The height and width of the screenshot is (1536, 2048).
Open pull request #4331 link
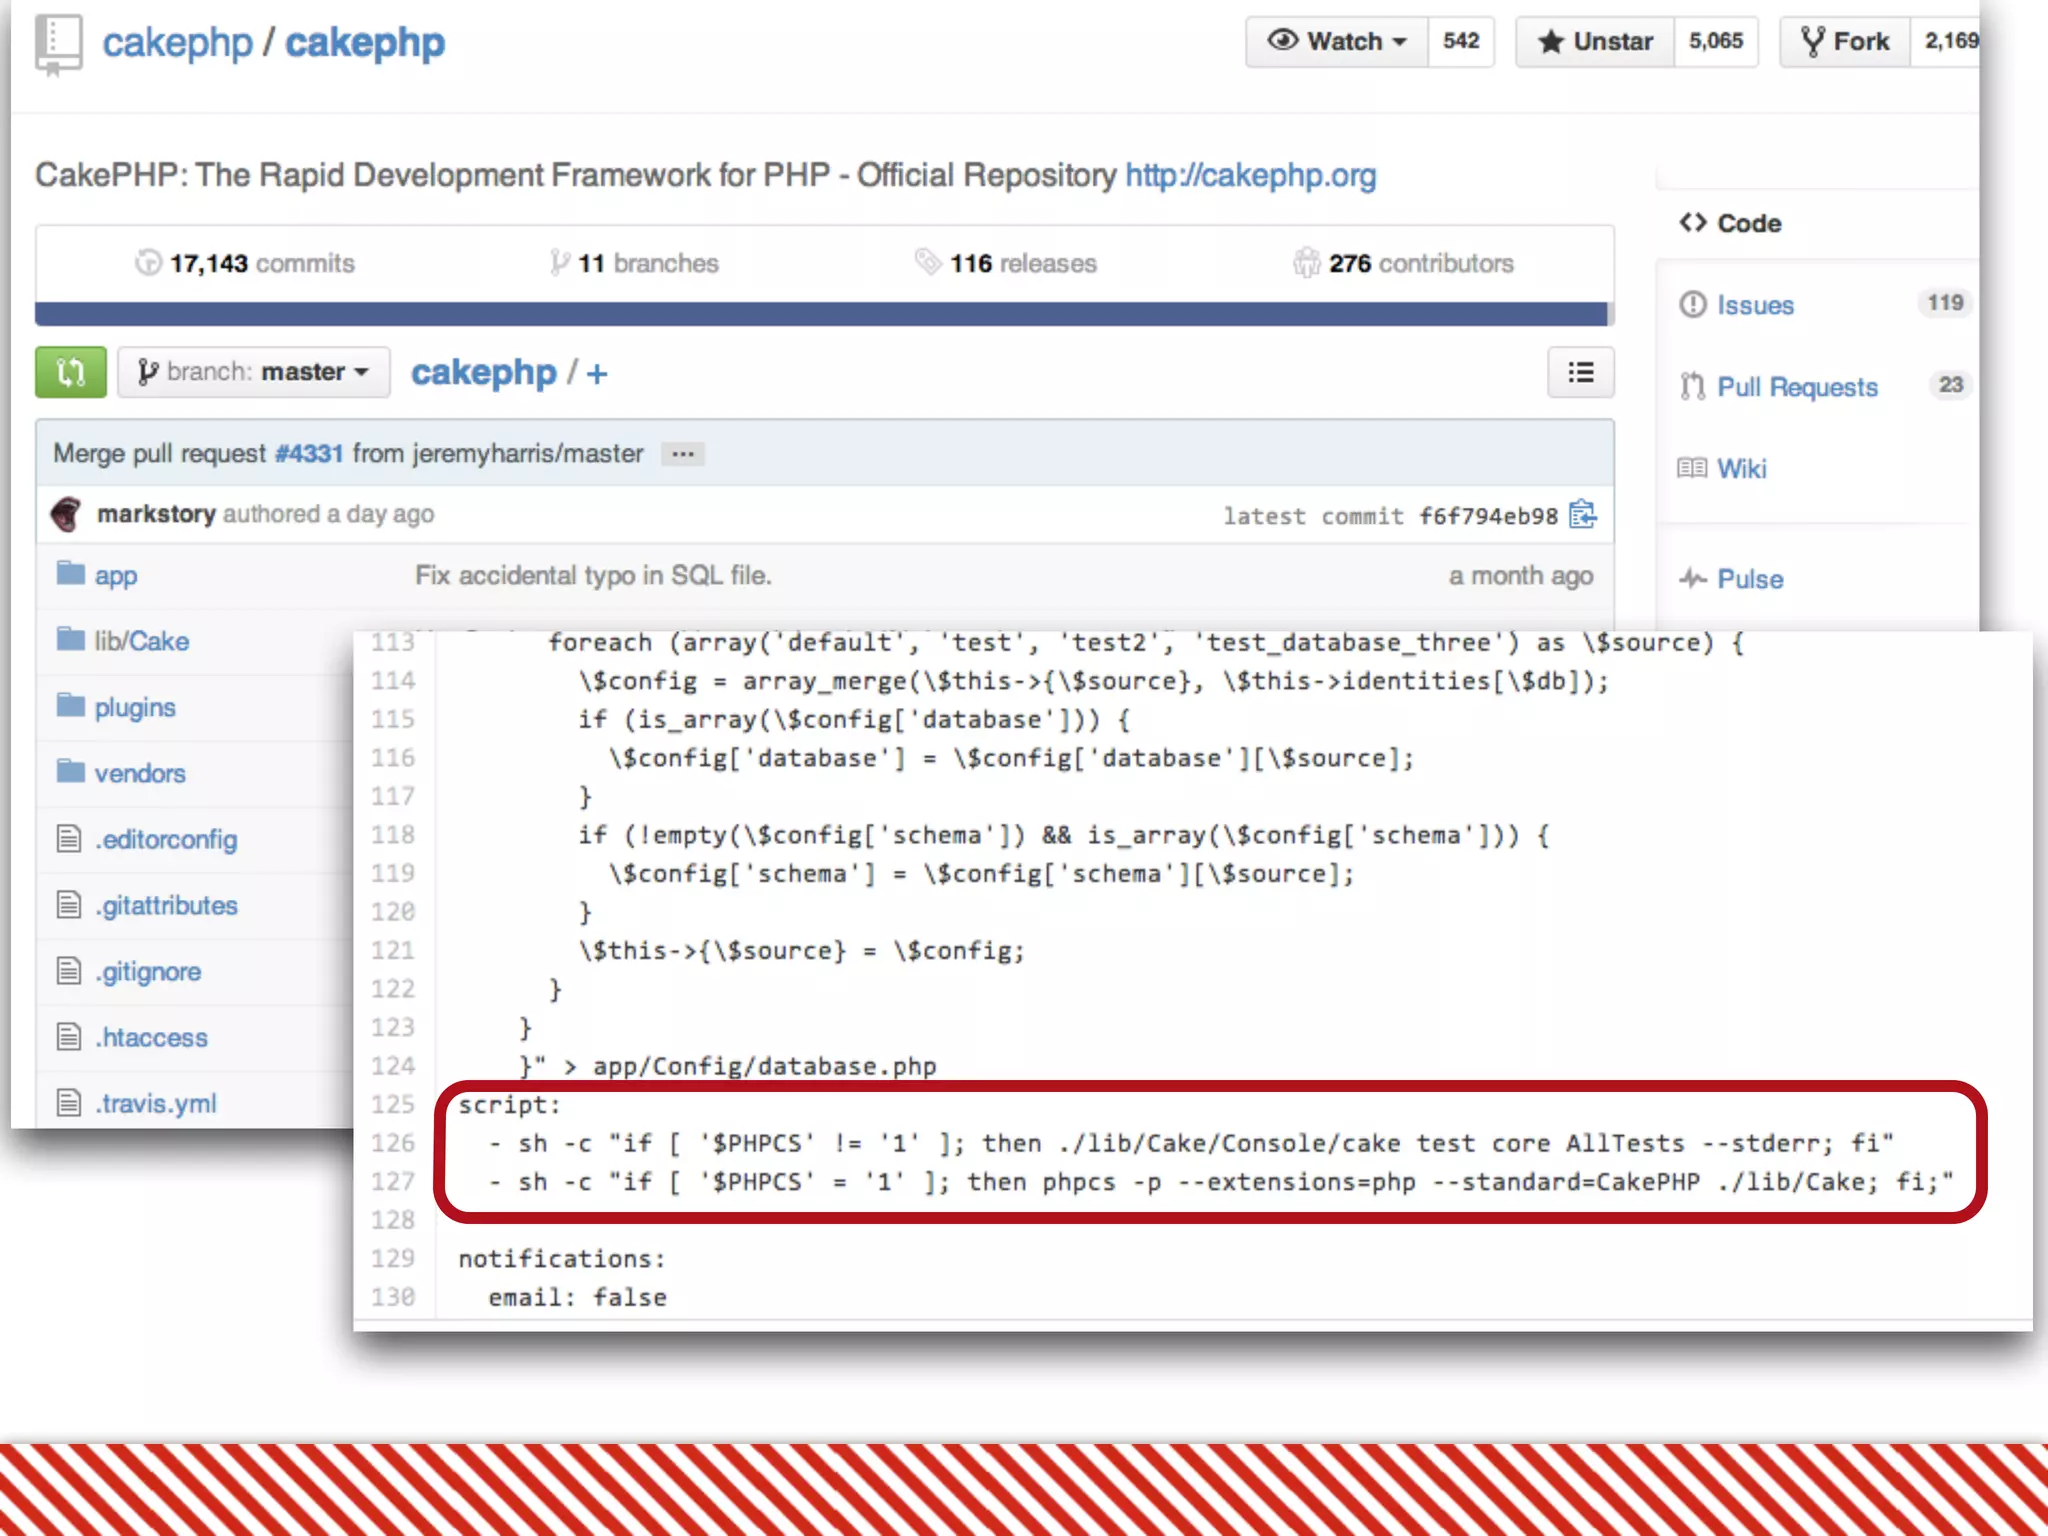(x=309, y=453)
